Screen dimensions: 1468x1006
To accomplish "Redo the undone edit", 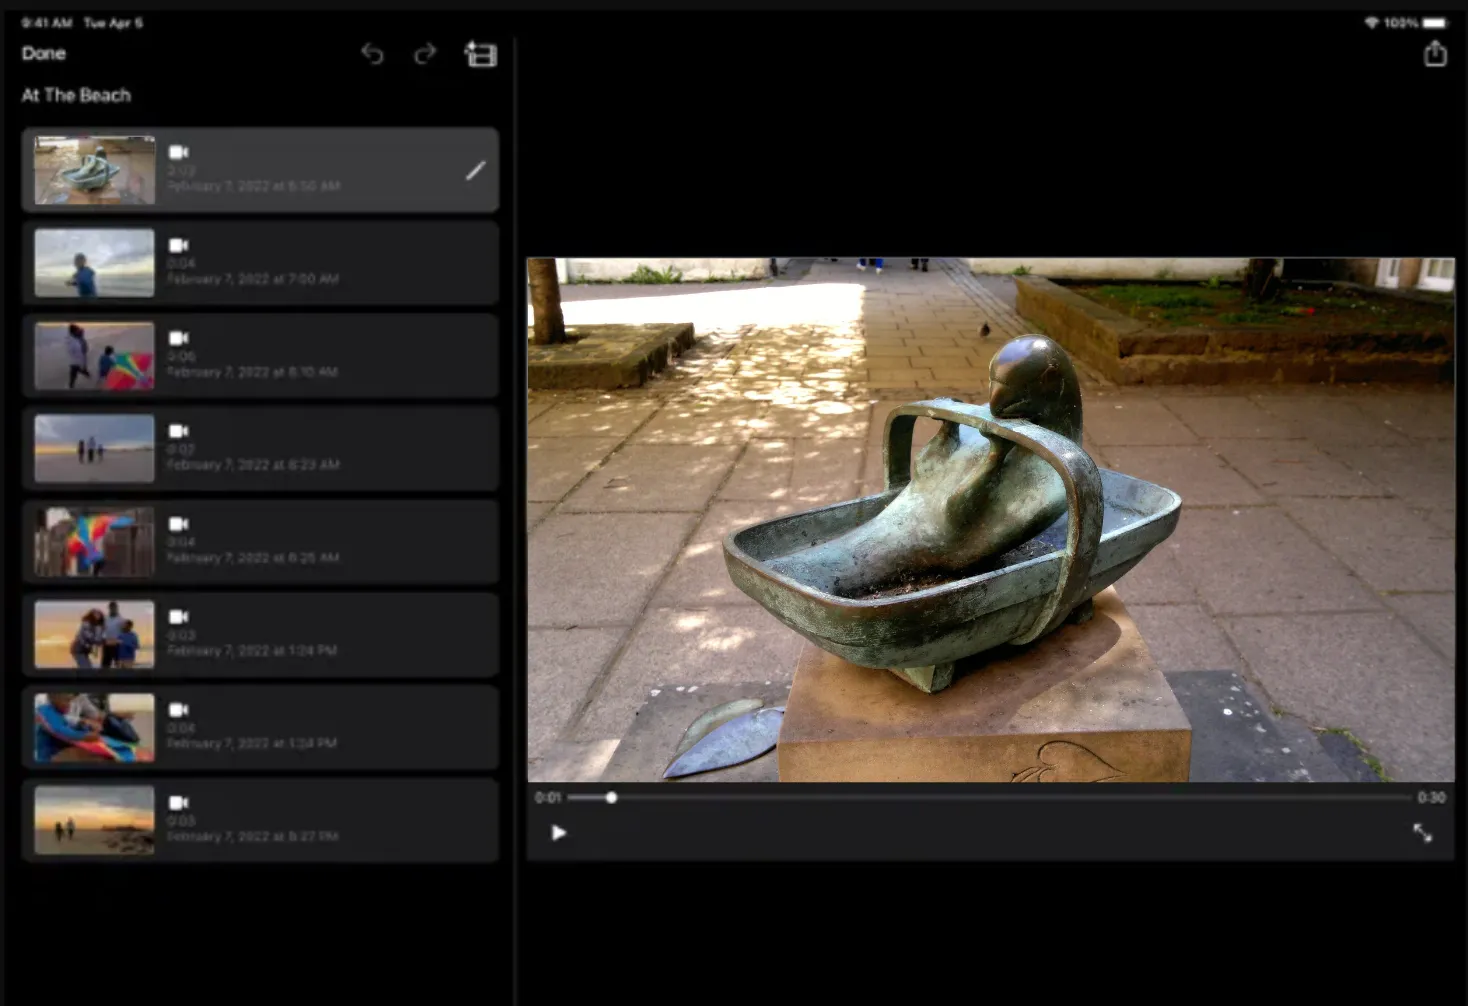I will 424,55.
